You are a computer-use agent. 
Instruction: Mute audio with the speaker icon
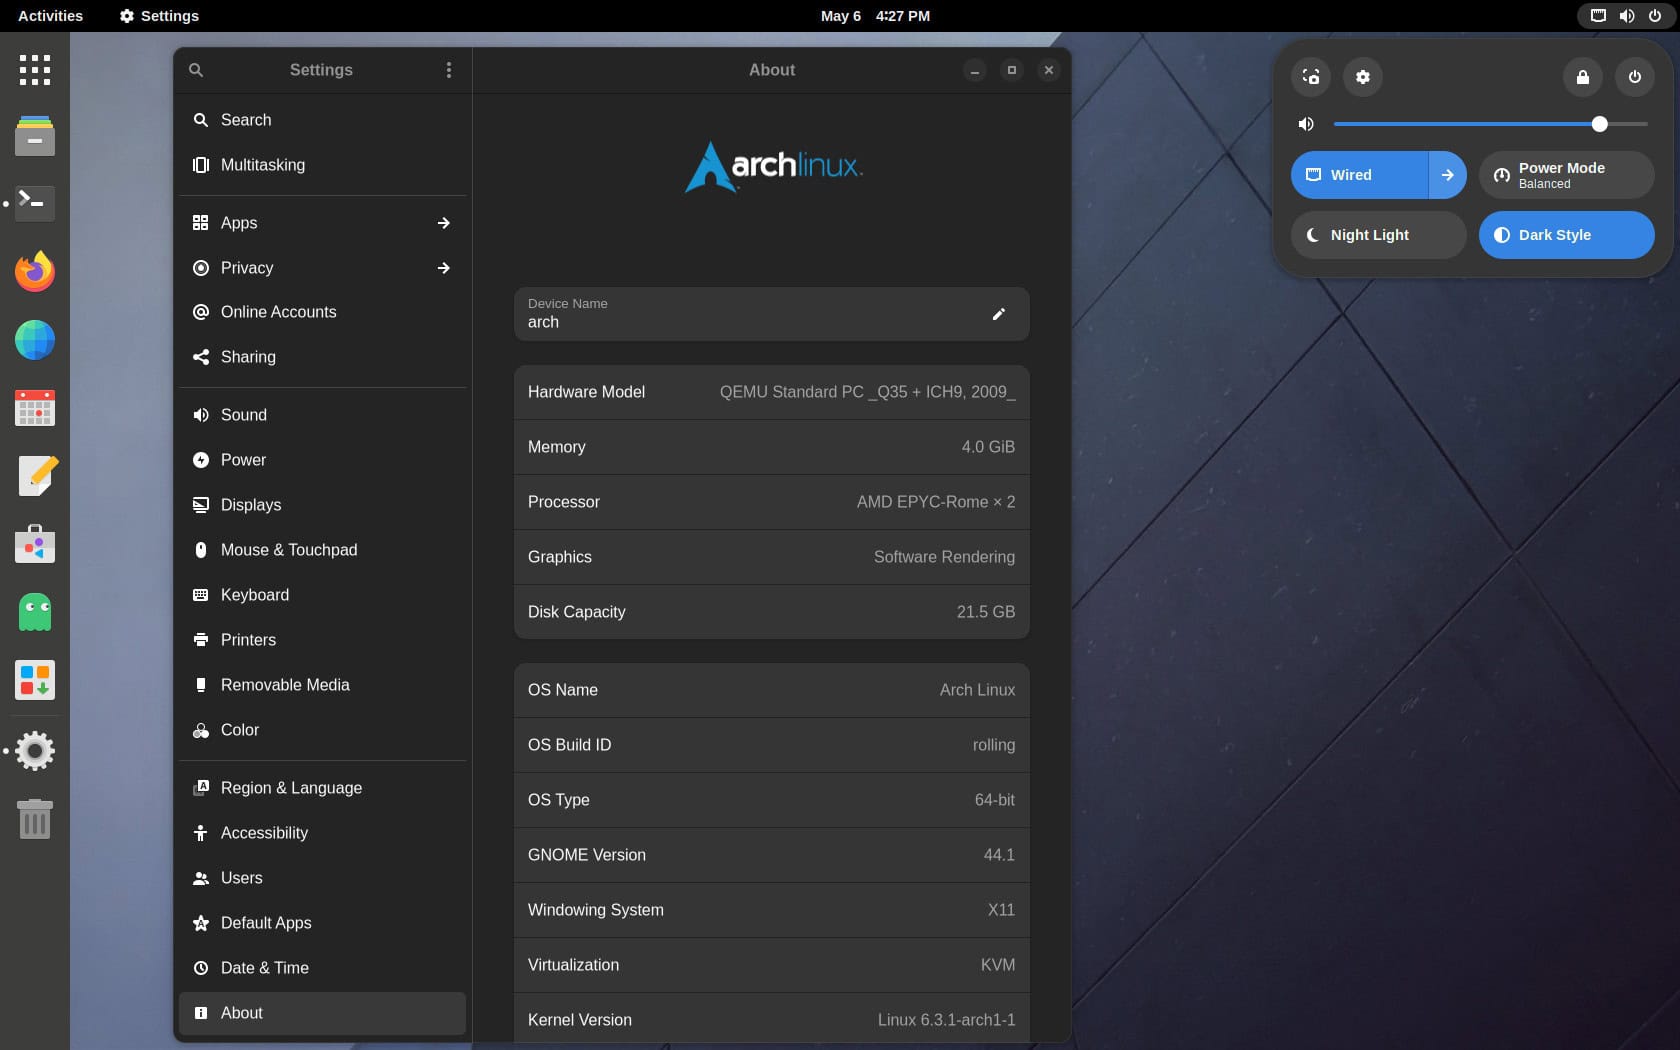[x=1305, y=124]
